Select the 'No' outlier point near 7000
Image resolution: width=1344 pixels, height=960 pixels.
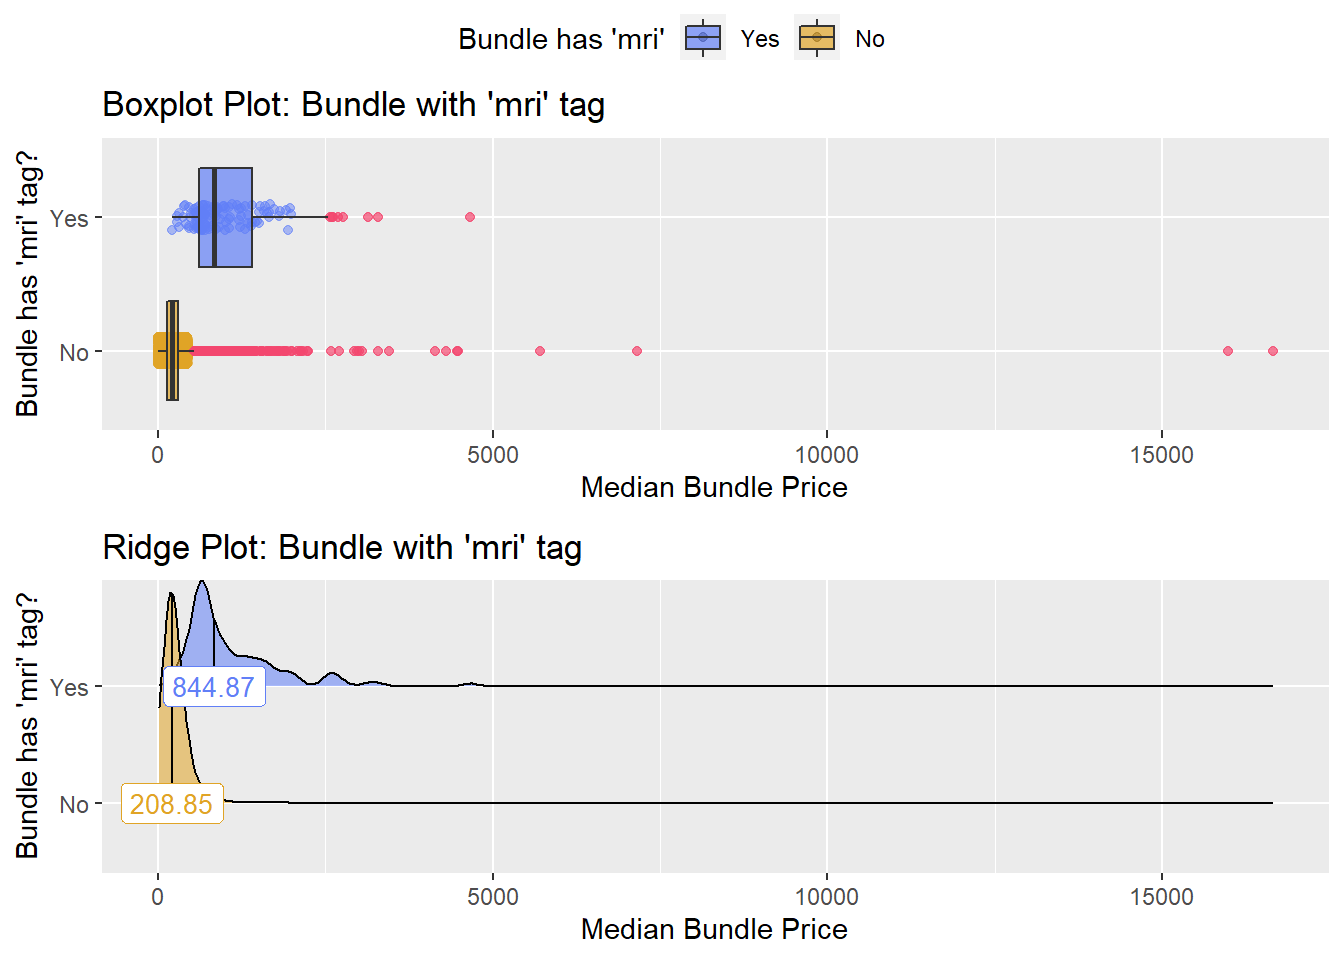pyautogui.click(x=637, y=351)
